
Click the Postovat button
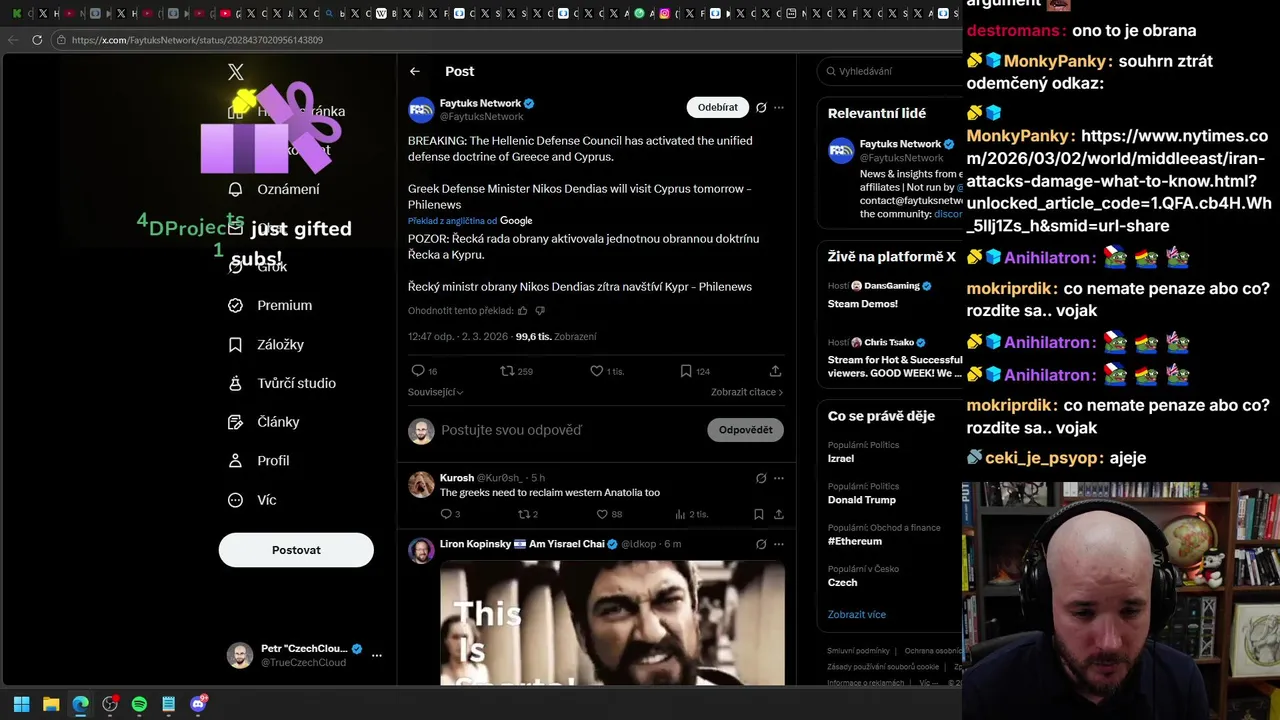[x=296, y=550]
